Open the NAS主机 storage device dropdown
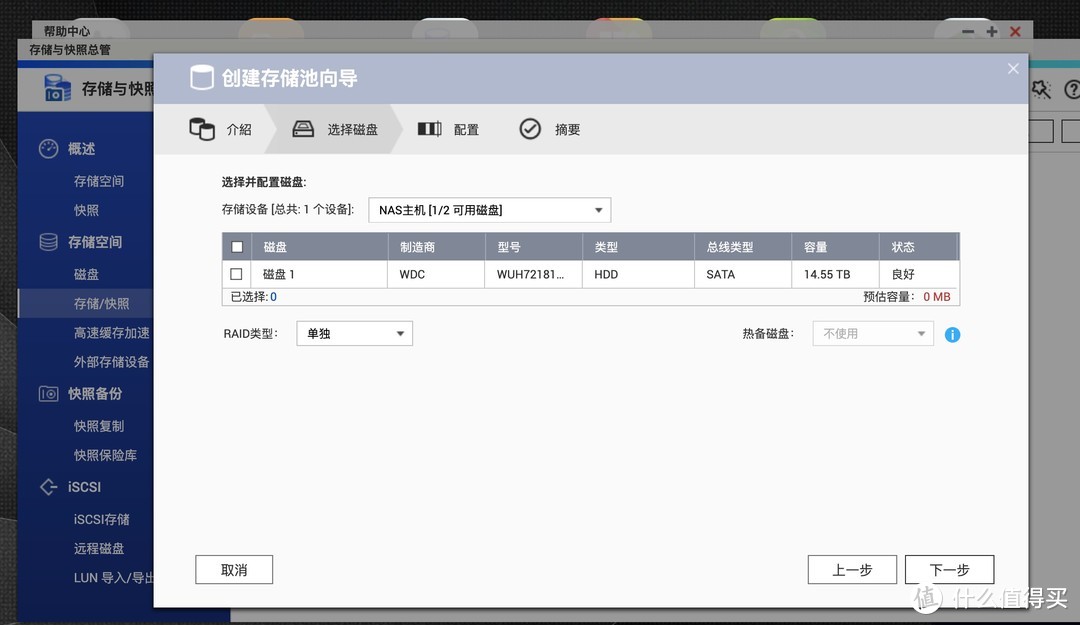Screen dimensions: 1080x625 489,210
